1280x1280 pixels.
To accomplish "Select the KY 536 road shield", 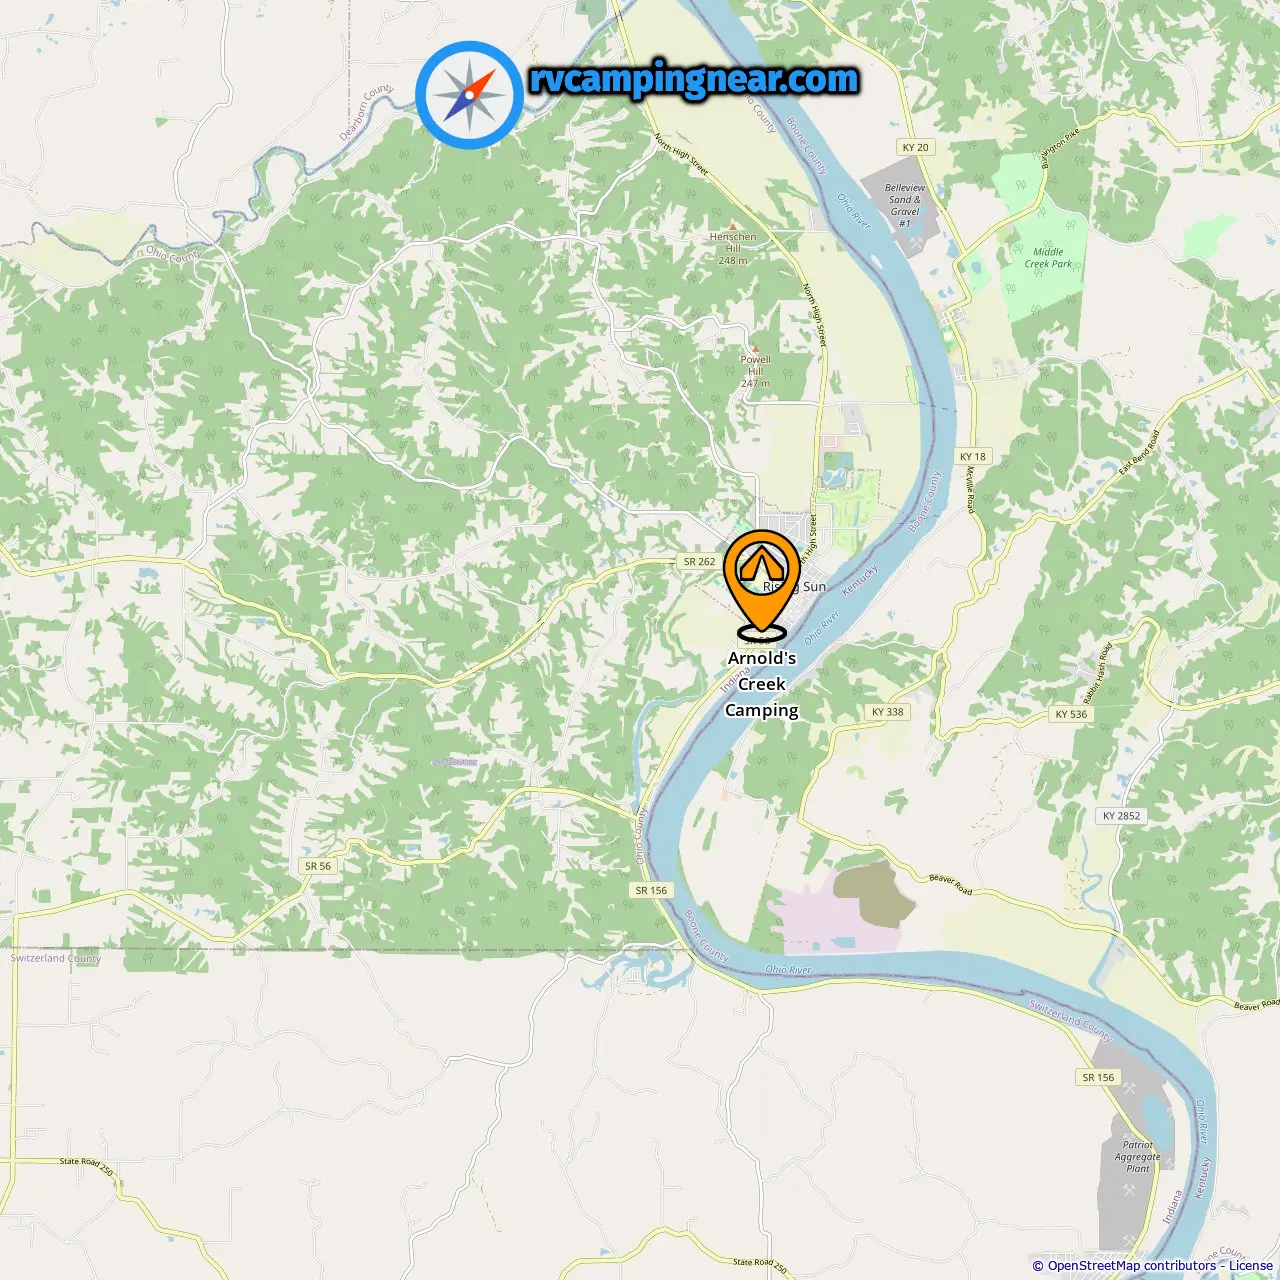I will point(1071,714).
